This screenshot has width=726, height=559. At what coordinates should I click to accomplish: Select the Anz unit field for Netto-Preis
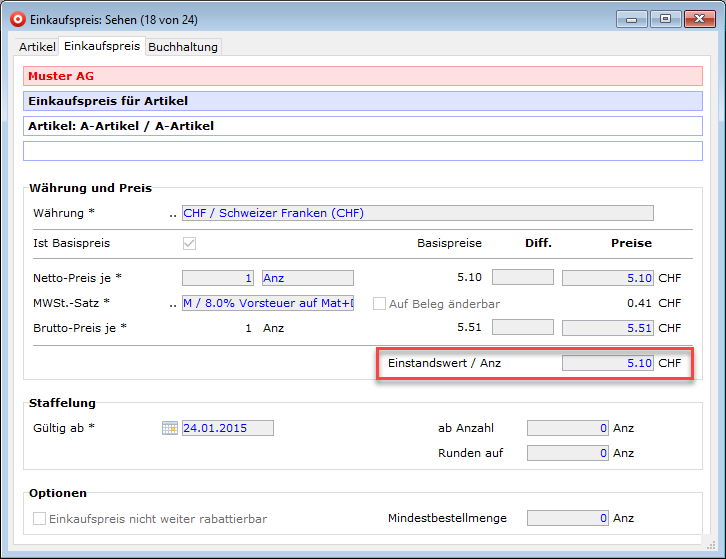click(x=307, y=278)
